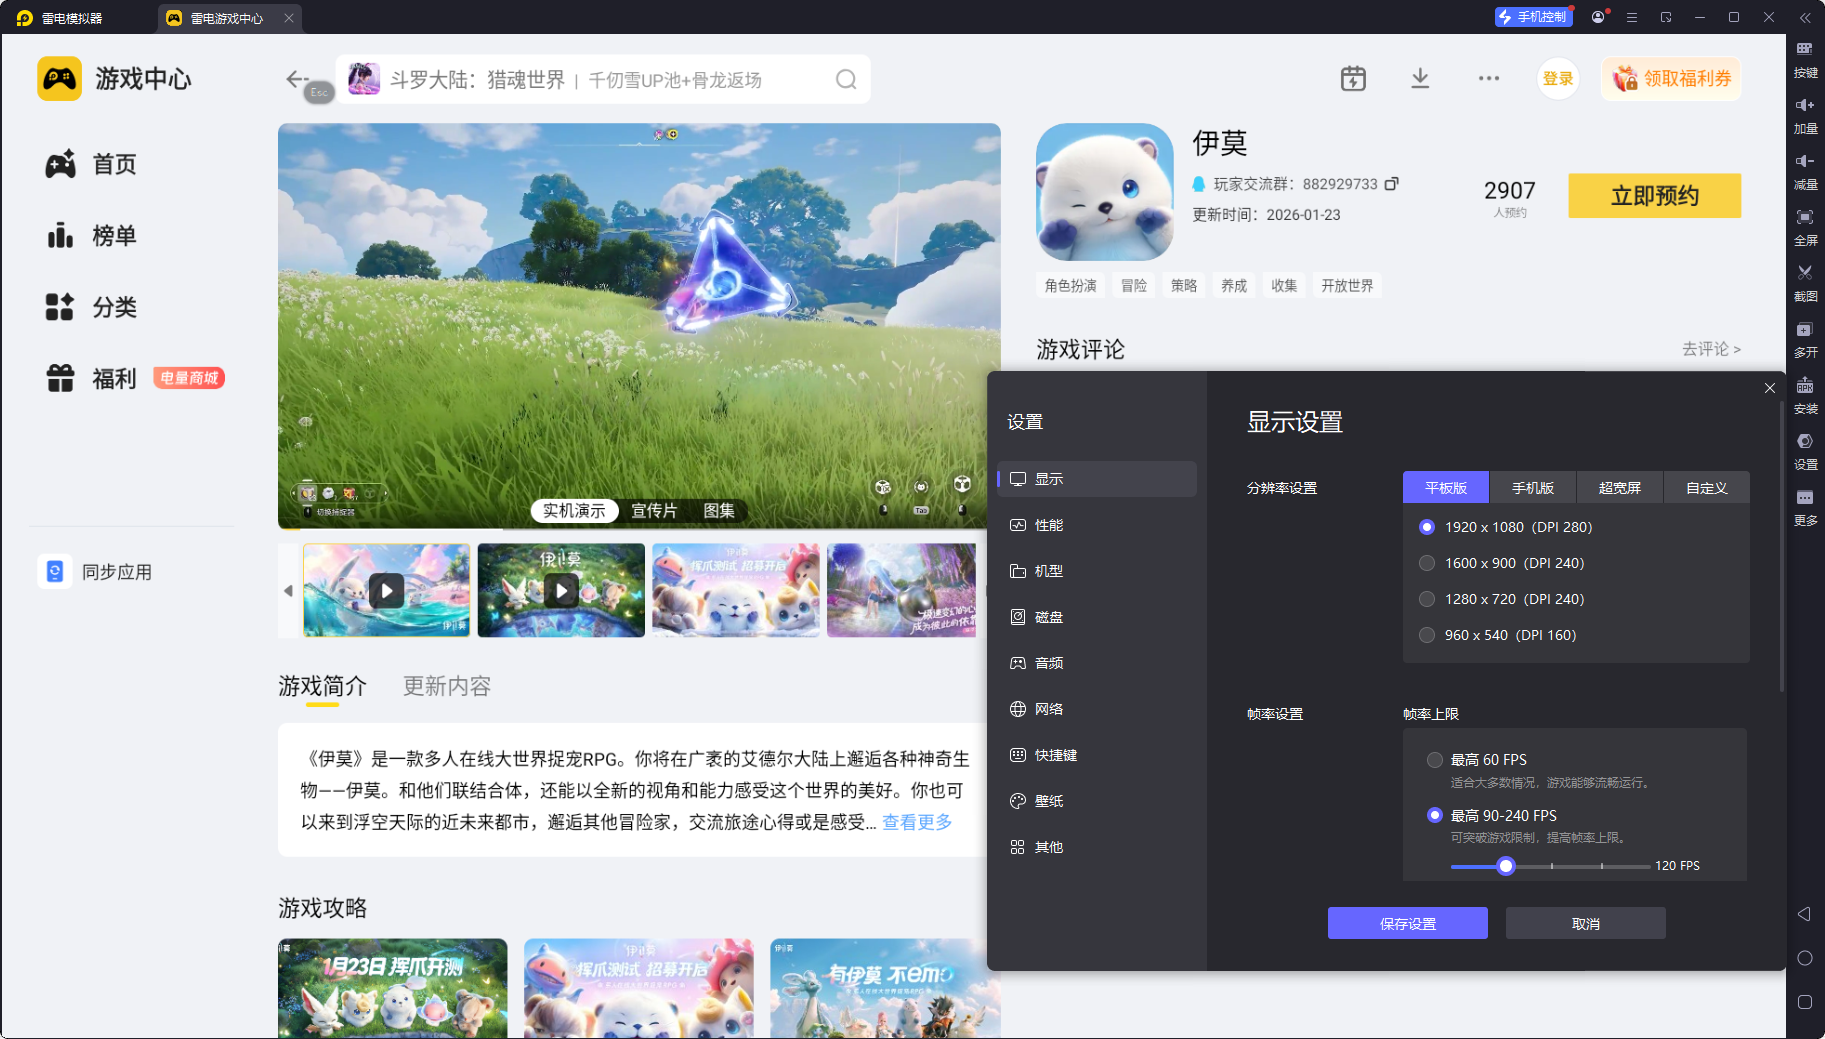Tap the Android recent apps square button
Image resolution: width=1825 pixels, height=1039 pixels.
click(x=1804, y=1002)
